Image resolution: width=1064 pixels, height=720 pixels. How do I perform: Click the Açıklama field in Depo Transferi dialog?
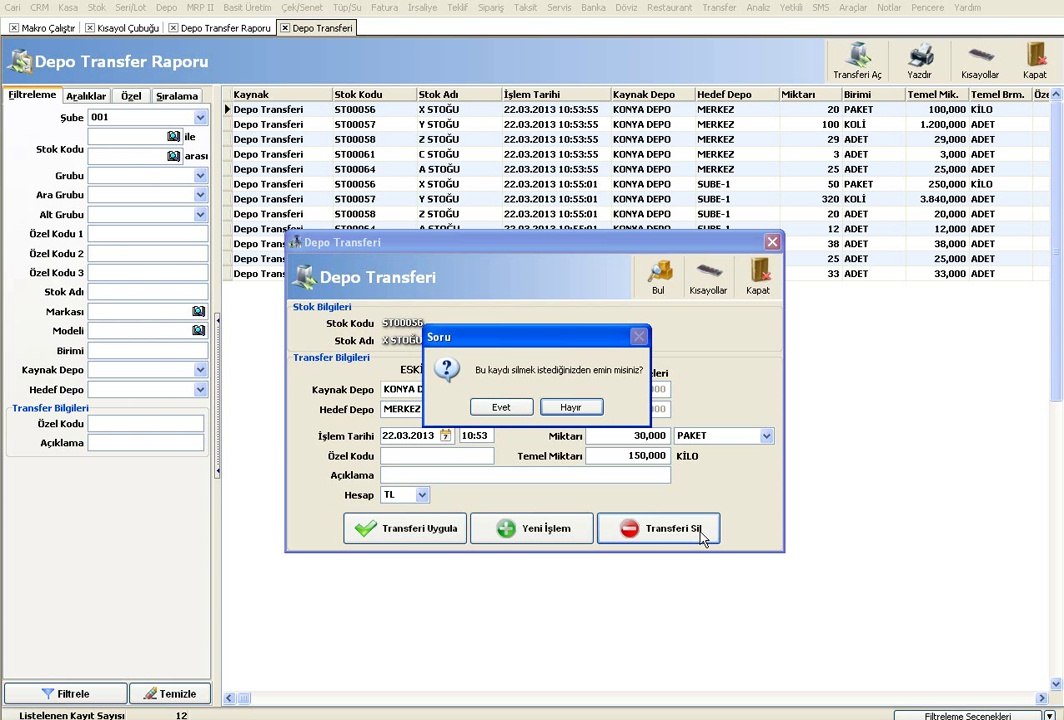pos(525,475)
